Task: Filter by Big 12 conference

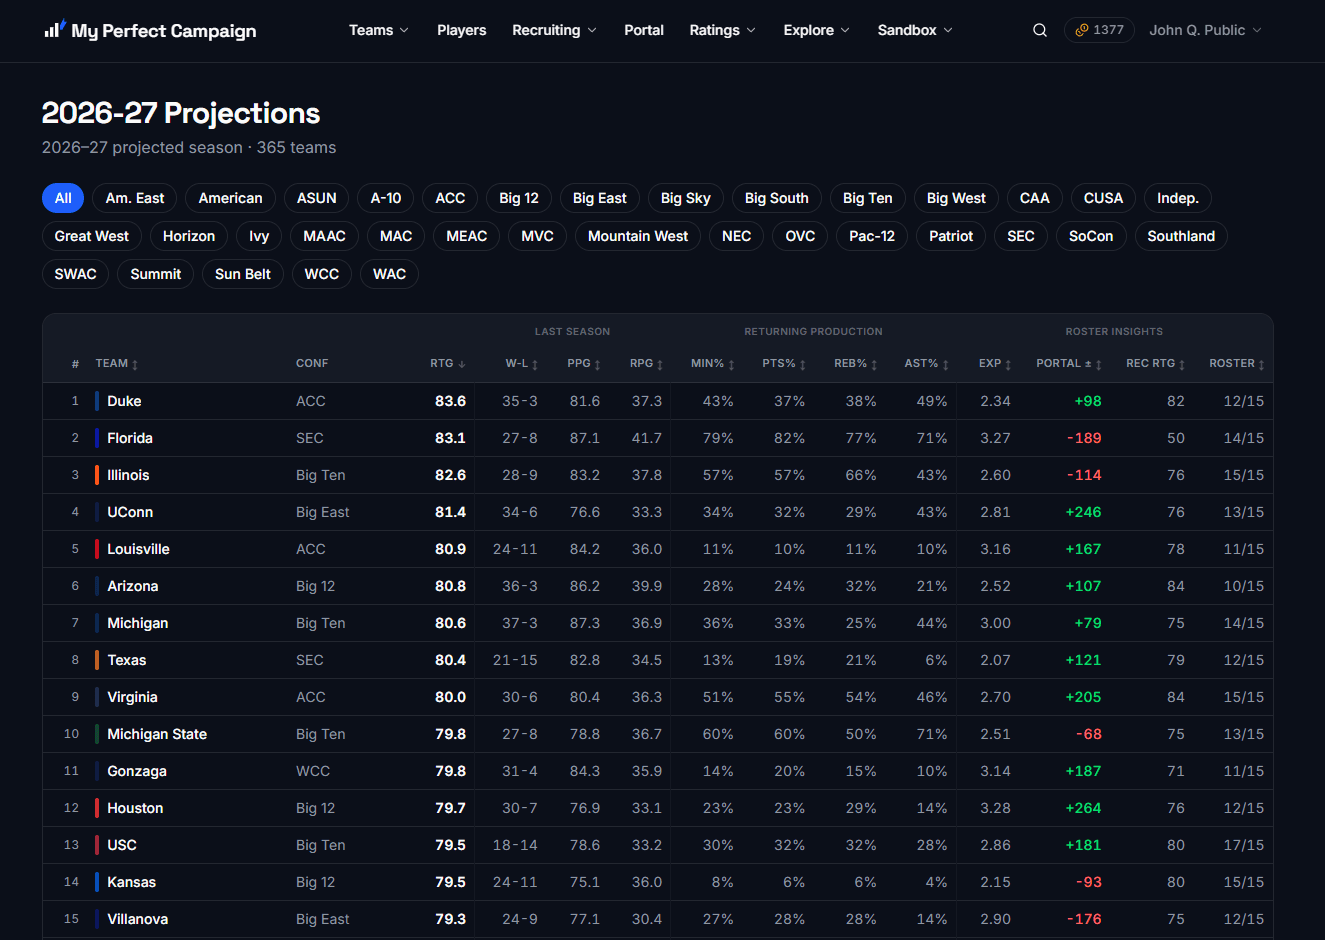Action: (x=519, y=198)
